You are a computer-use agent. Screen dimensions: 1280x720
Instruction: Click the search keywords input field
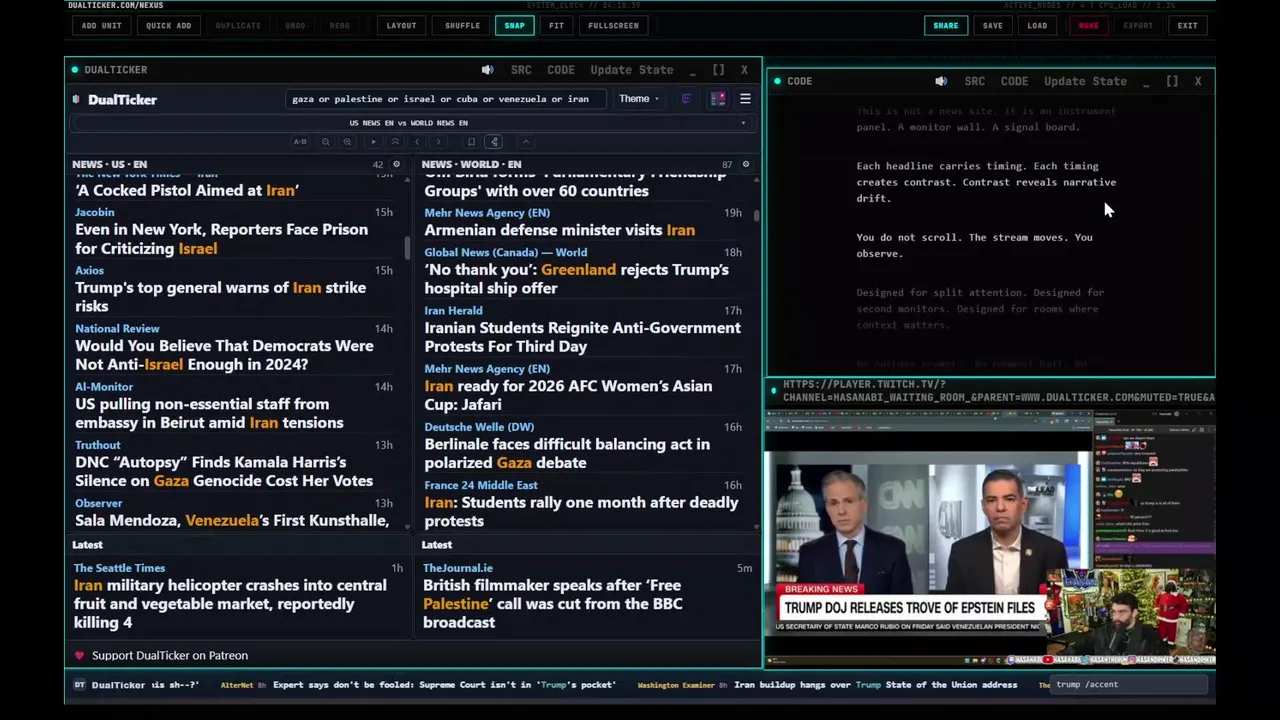[445, 99]
